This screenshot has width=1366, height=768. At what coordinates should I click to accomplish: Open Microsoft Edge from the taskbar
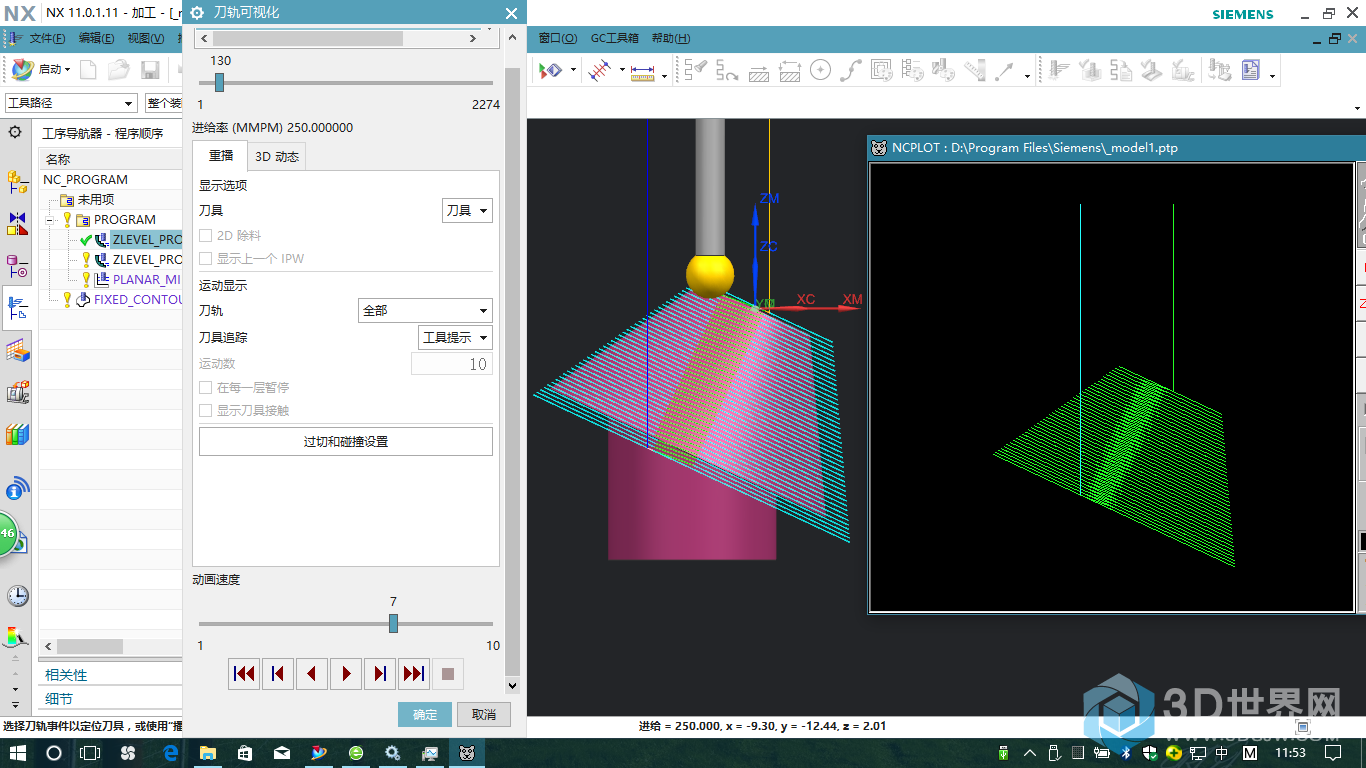pyautogui.click(x=170, y=752)
